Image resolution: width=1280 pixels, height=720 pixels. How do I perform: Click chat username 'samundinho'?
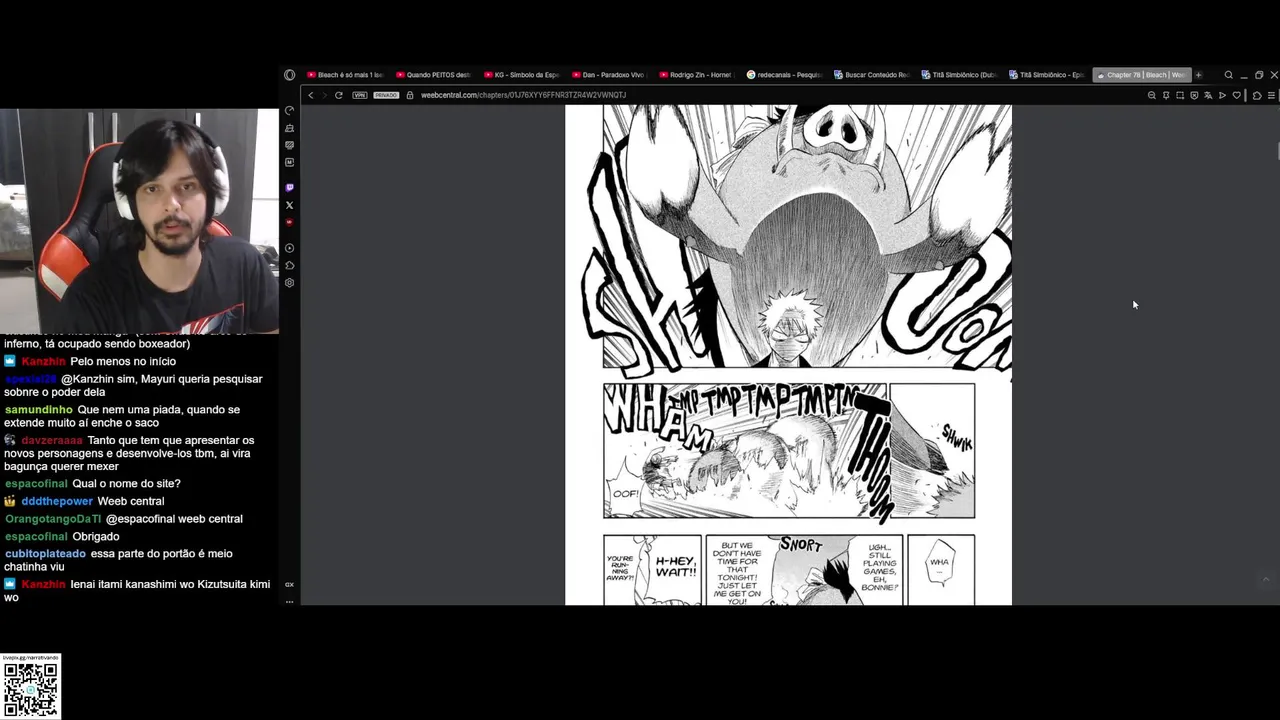[39, 410]
